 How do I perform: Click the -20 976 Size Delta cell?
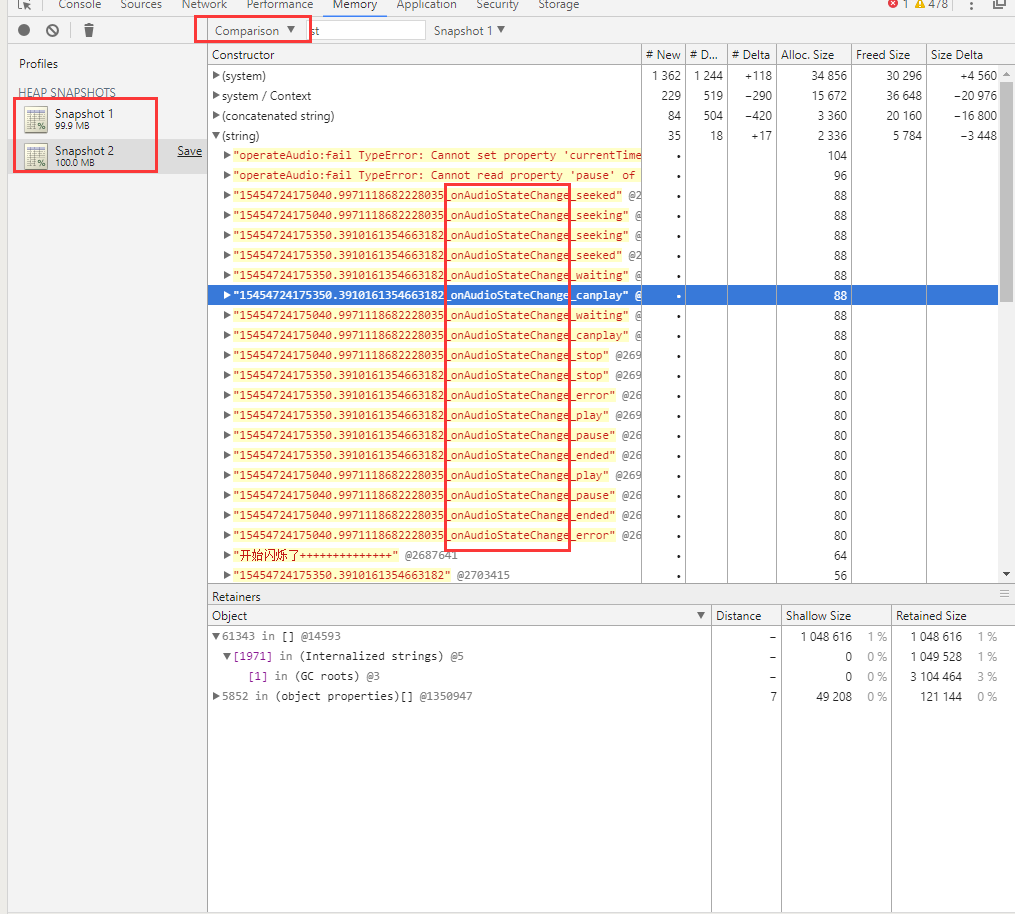[x=975, y=96]
